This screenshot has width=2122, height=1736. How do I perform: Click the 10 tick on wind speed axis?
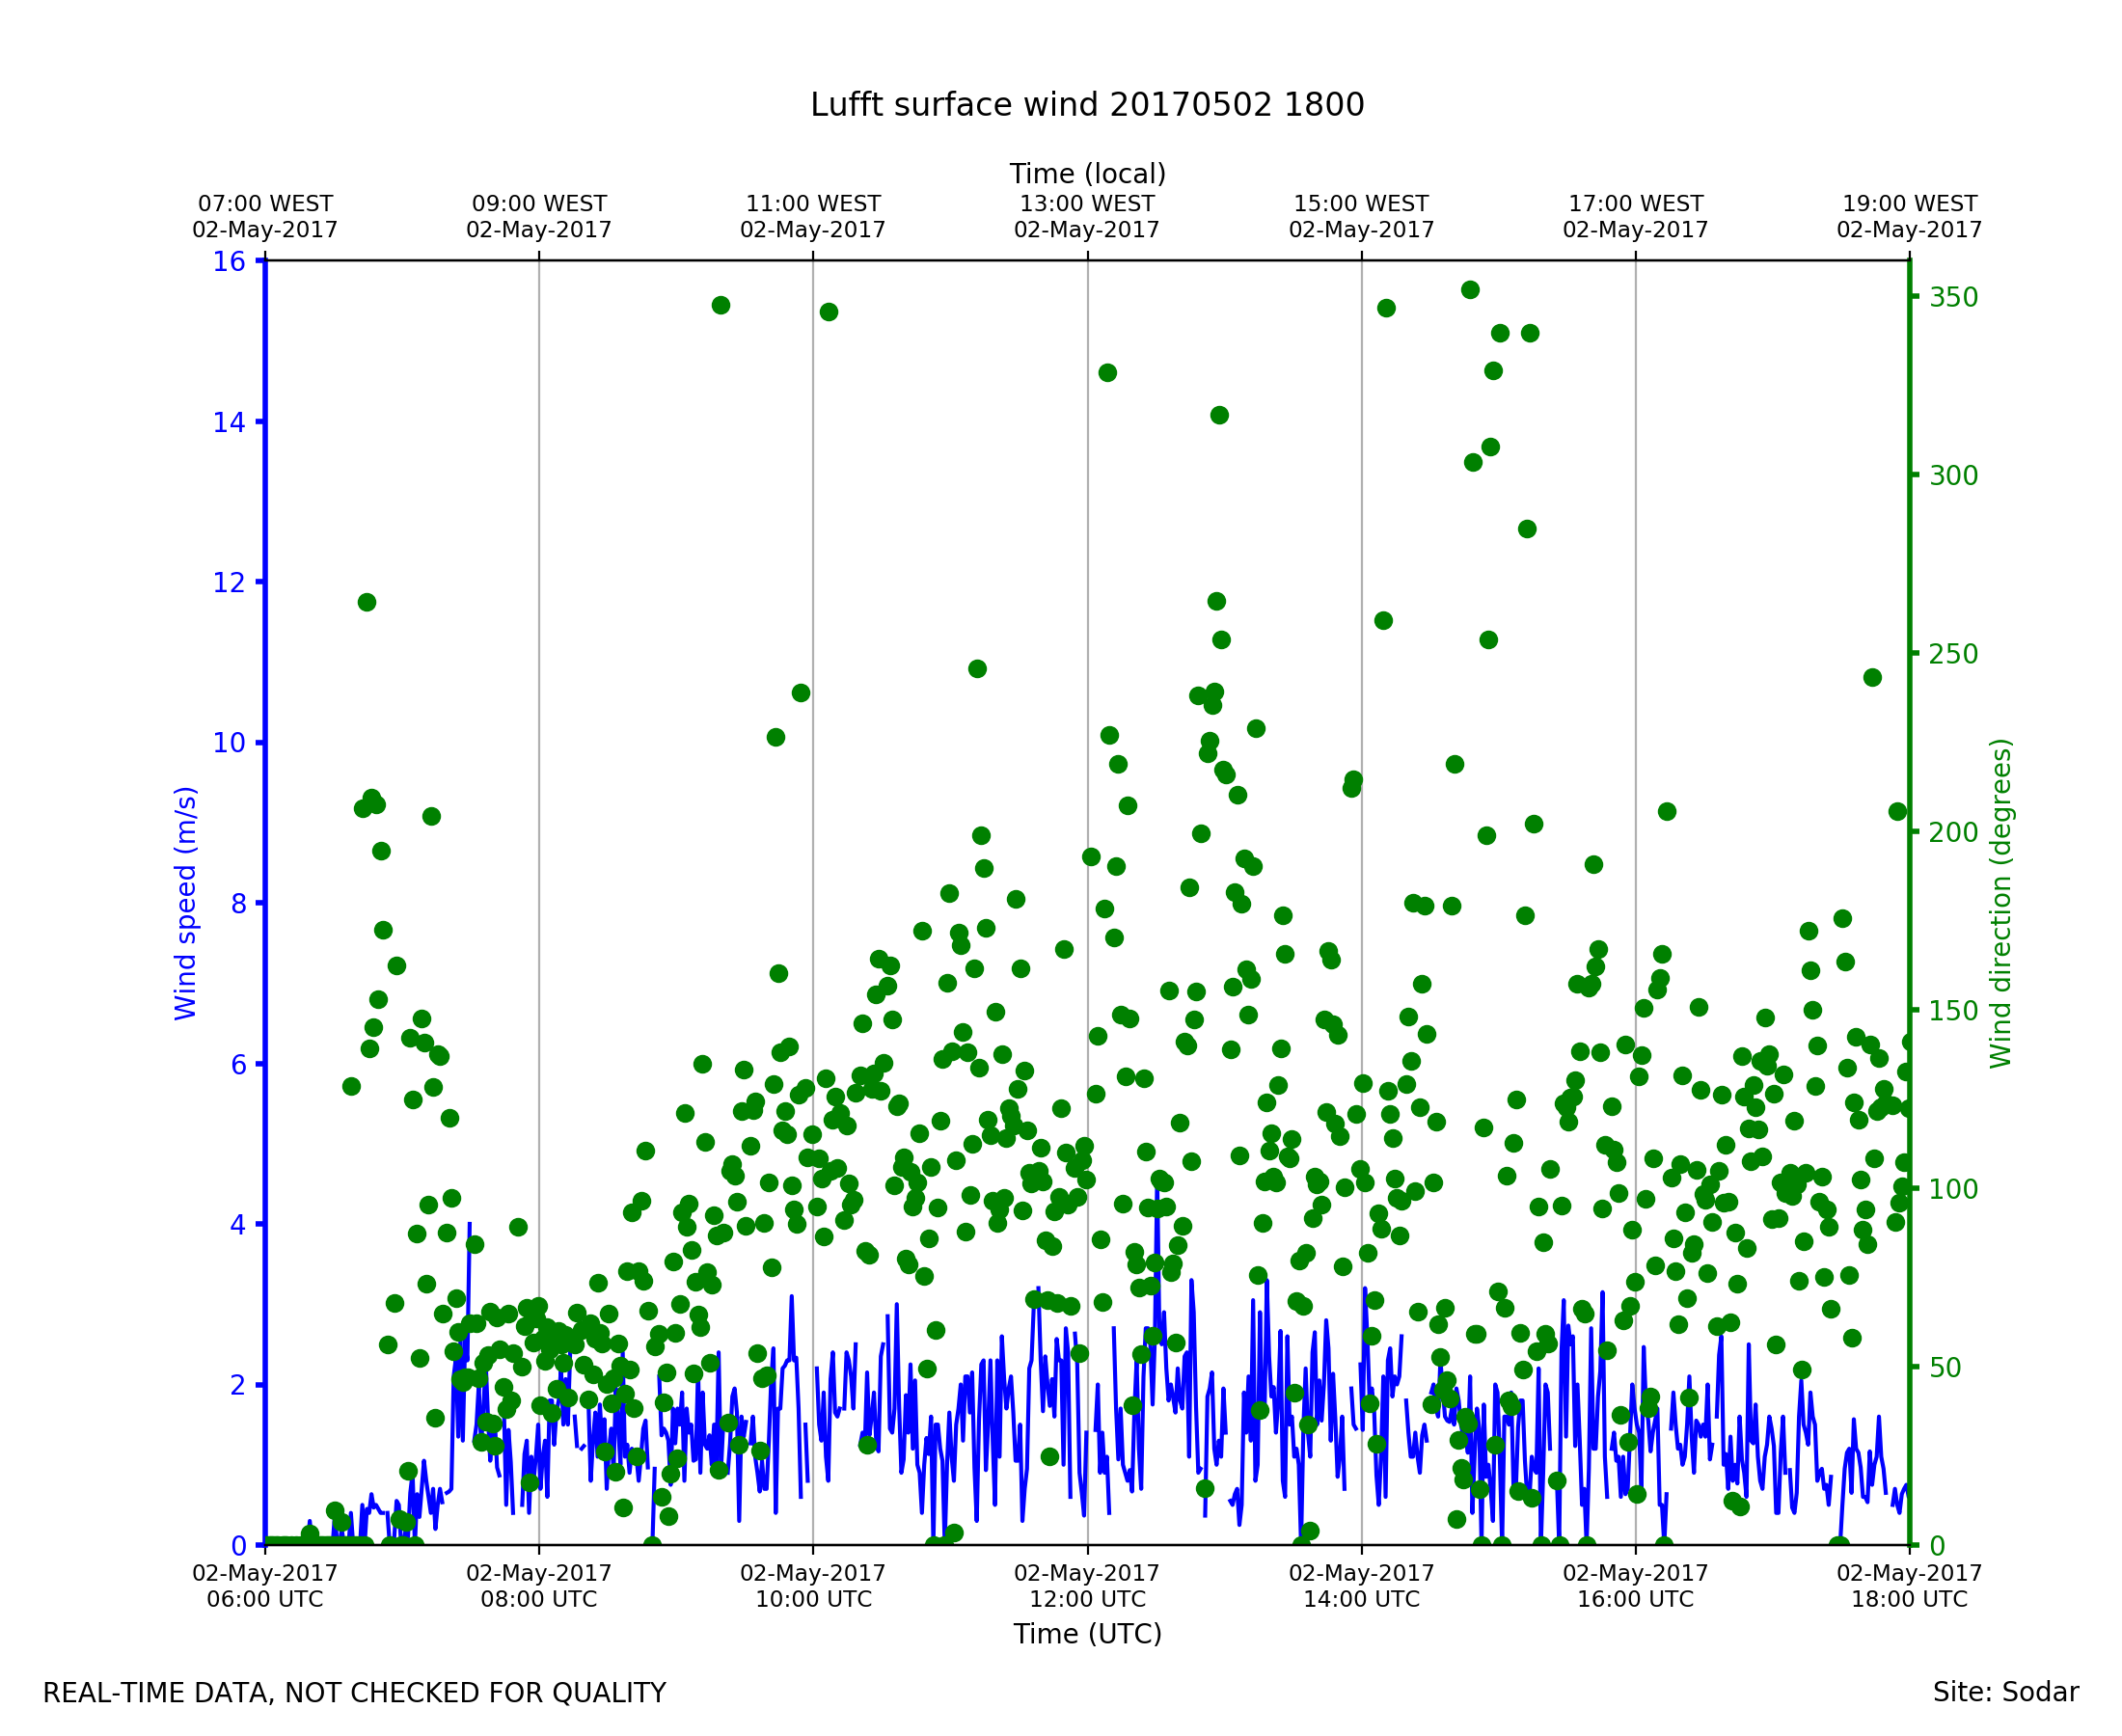point(229,743)
